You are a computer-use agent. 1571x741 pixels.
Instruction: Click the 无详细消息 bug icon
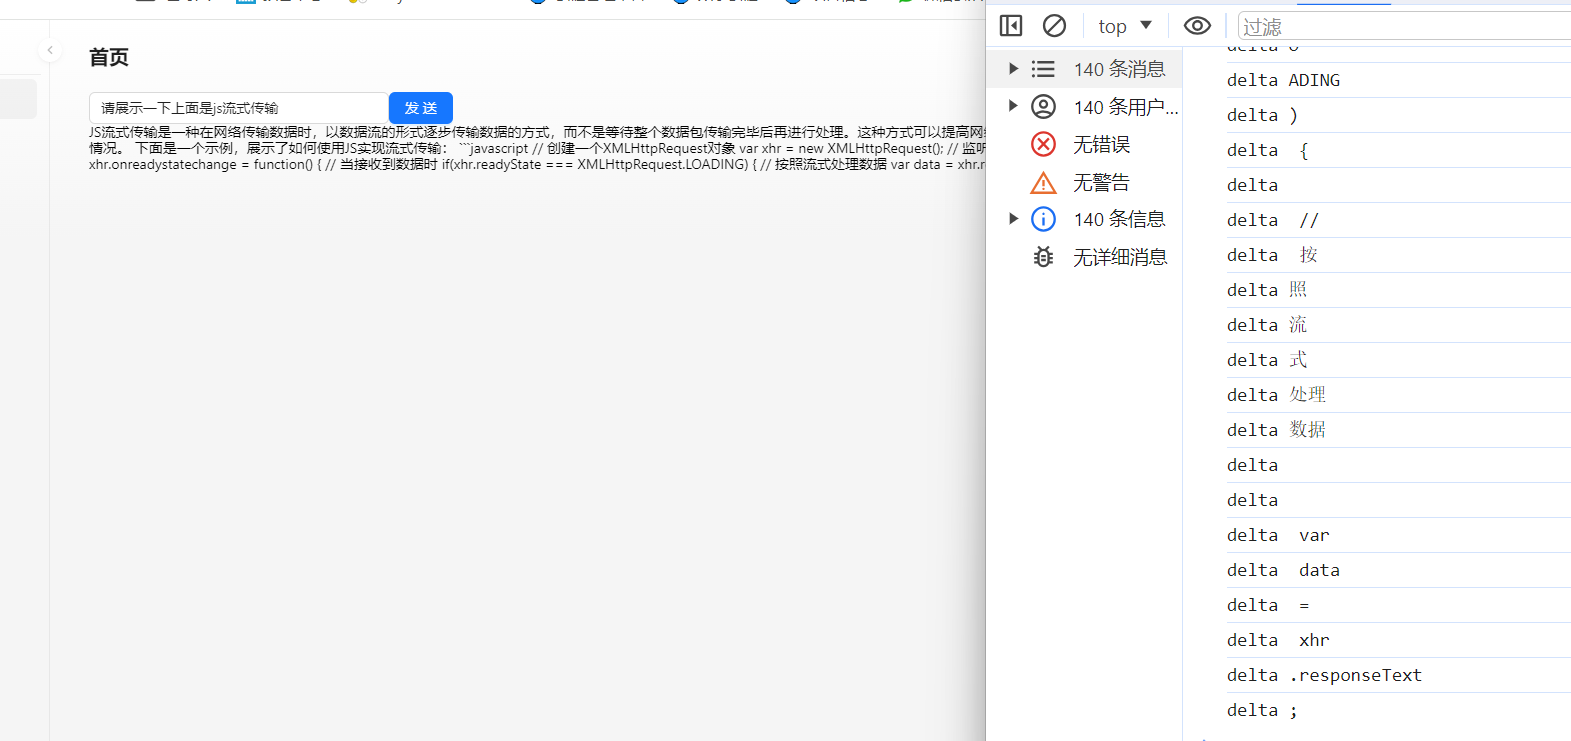coord(1043,257)
